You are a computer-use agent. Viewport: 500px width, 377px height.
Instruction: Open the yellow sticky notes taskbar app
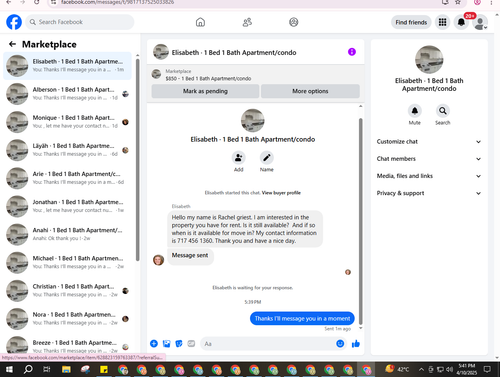coord(104,369)
